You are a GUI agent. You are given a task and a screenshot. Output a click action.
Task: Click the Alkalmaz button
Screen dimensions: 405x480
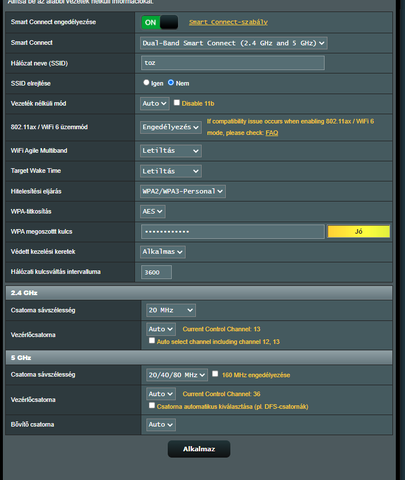(199, 449)
